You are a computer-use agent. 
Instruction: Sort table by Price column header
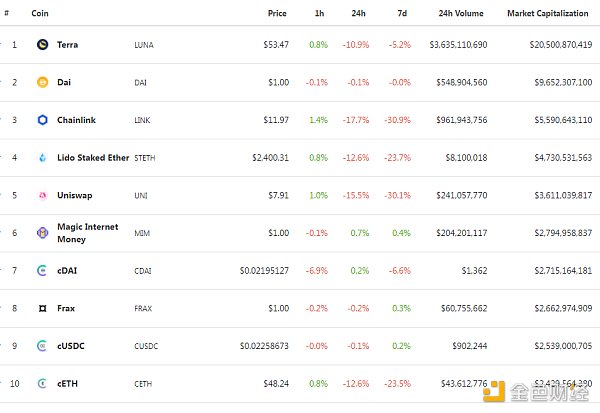(277, 13)
